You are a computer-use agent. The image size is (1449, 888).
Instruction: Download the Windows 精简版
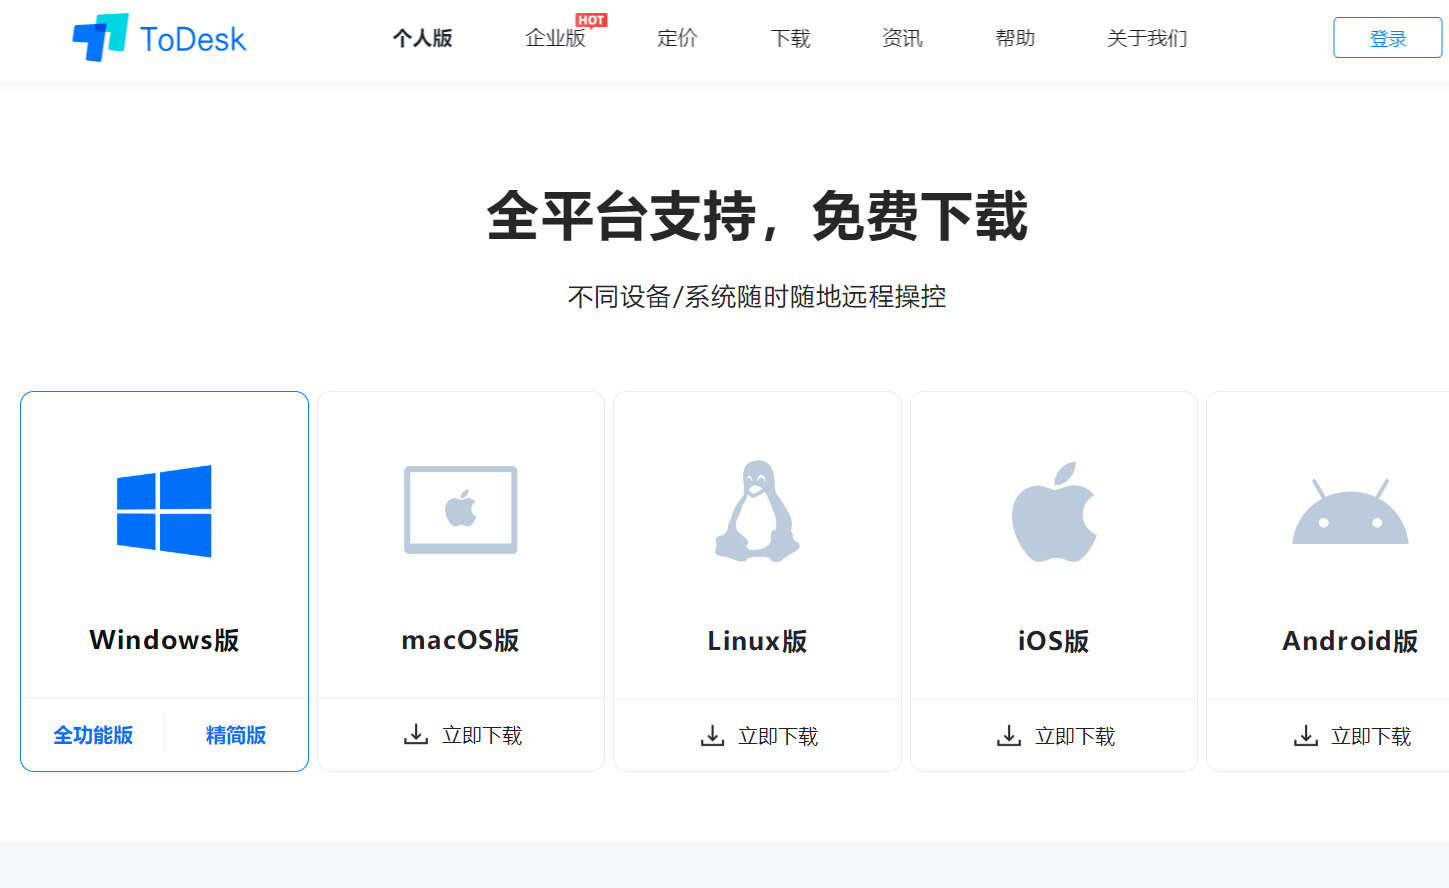tap(236, 735)
